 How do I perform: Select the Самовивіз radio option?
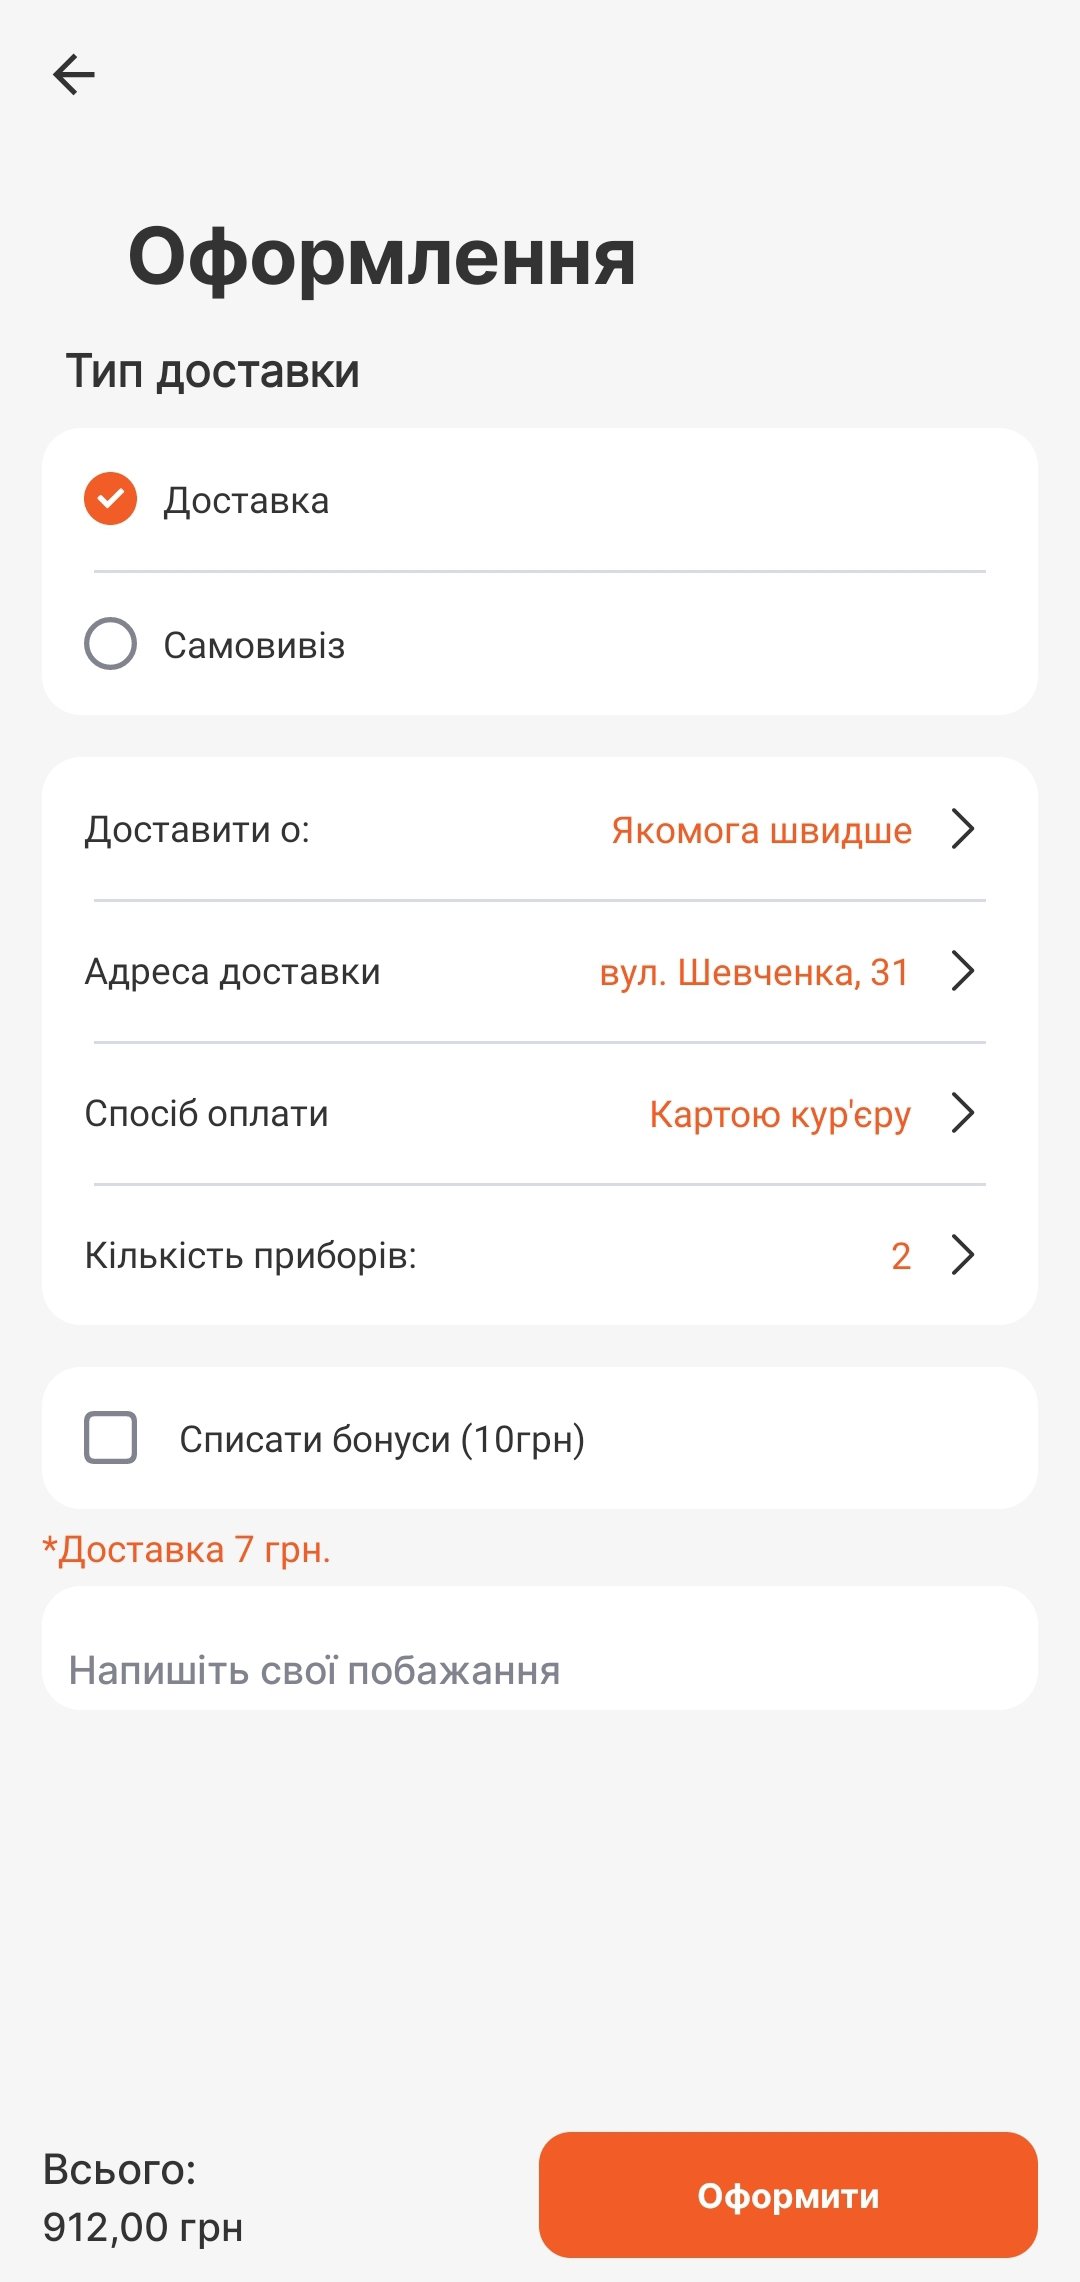click(x=110, y=644)
